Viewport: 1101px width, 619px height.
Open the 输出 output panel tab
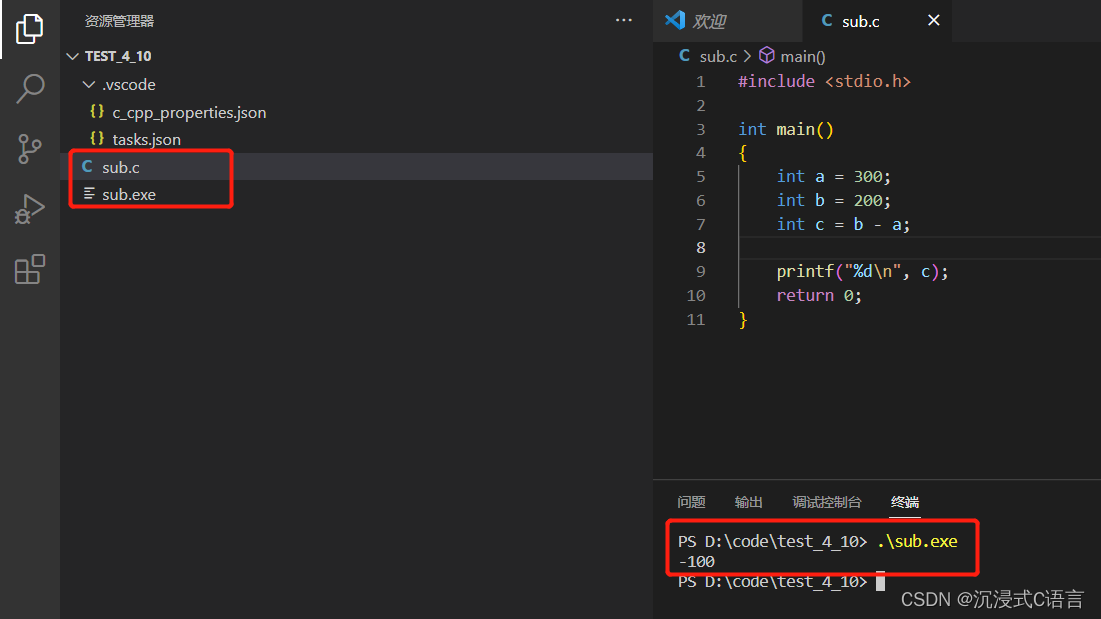pos(749,502)
